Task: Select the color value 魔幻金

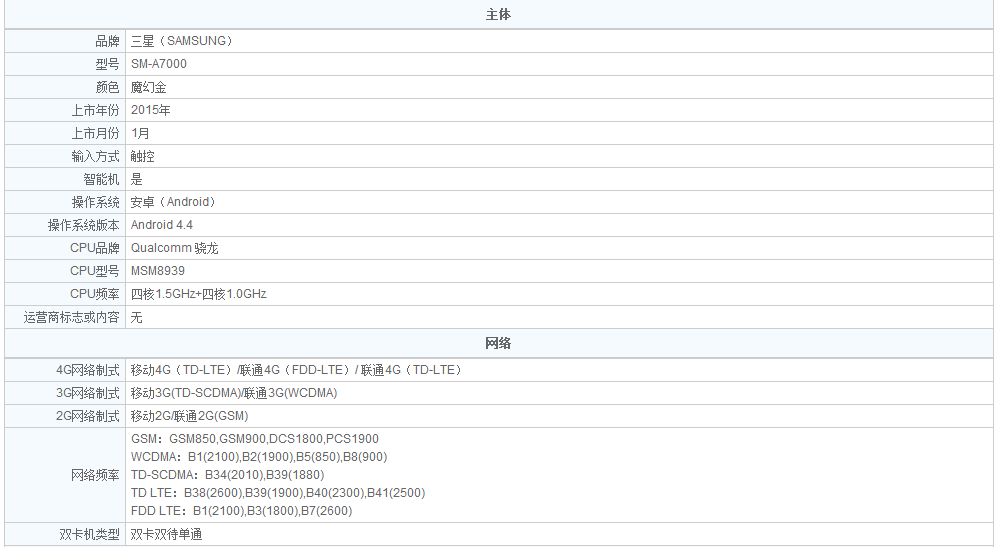Action: [149, 87]
